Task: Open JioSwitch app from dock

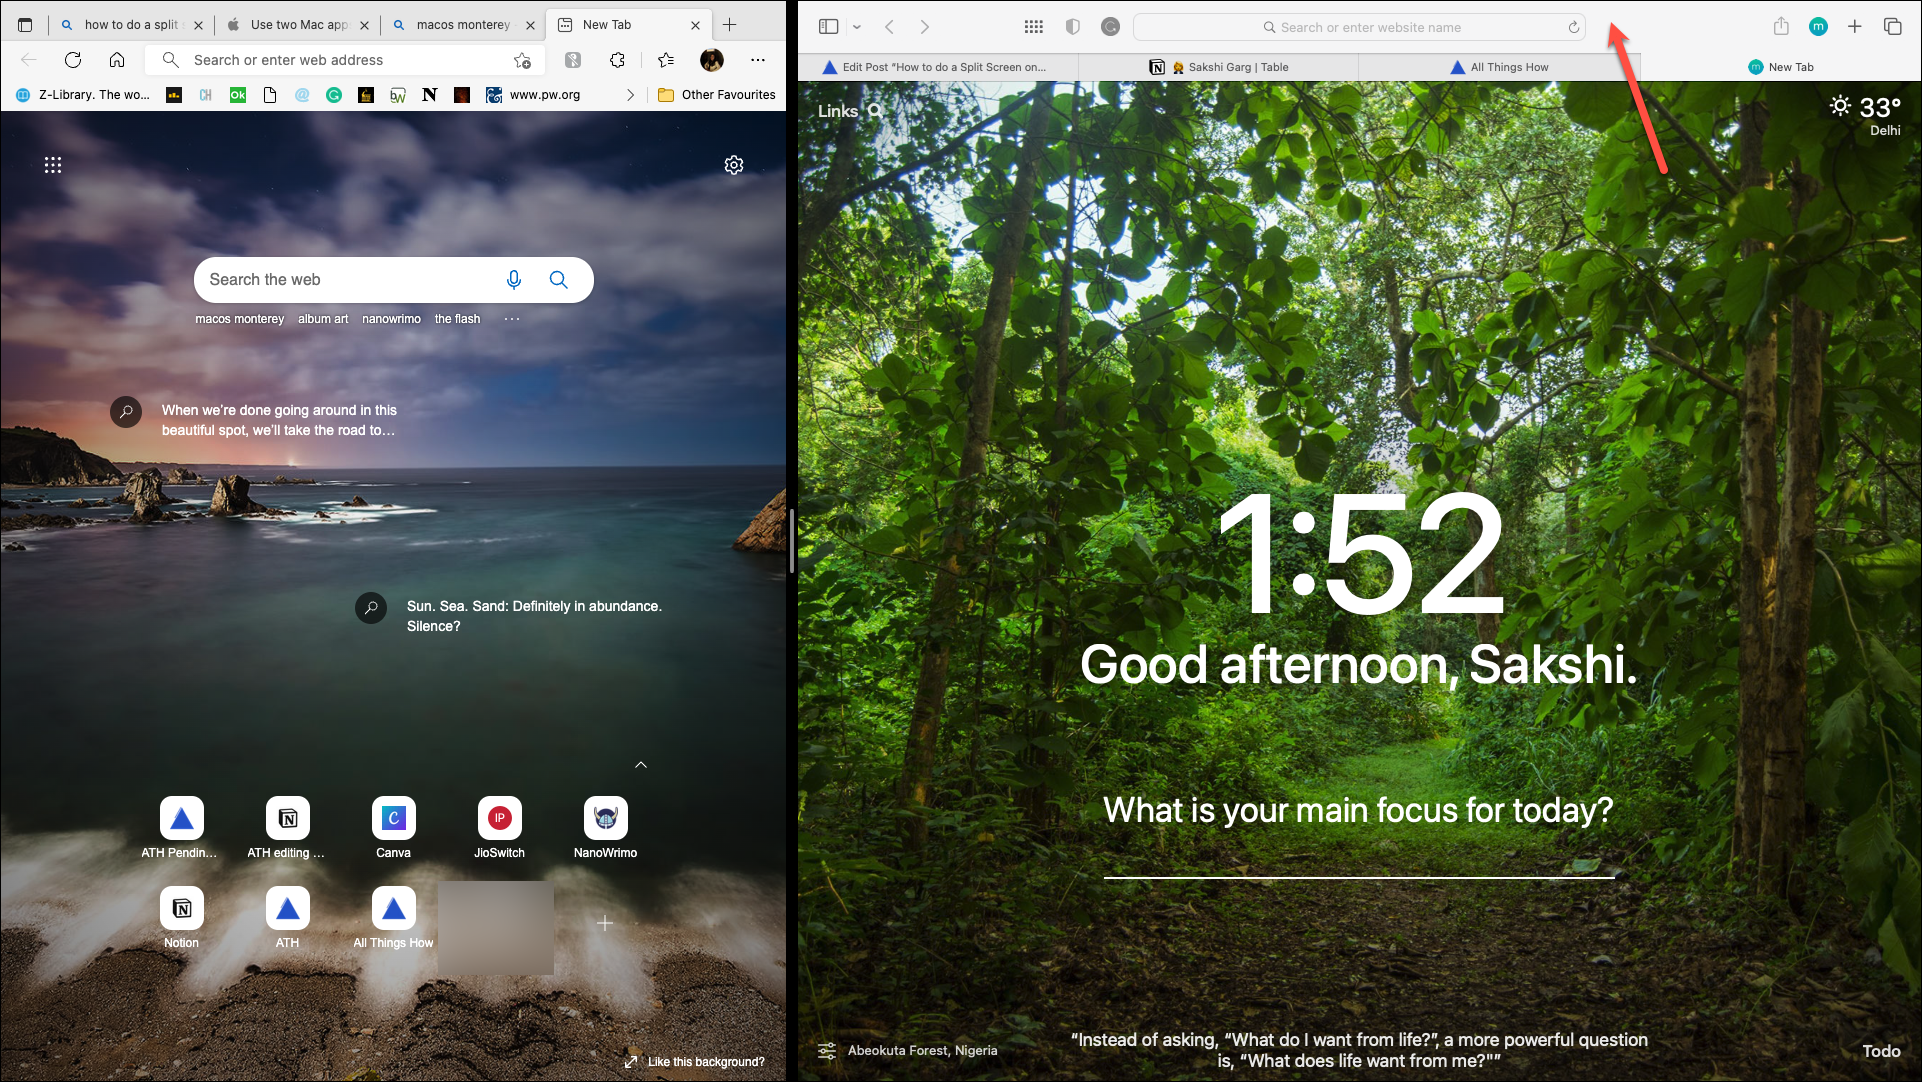Action: point(499,817)
